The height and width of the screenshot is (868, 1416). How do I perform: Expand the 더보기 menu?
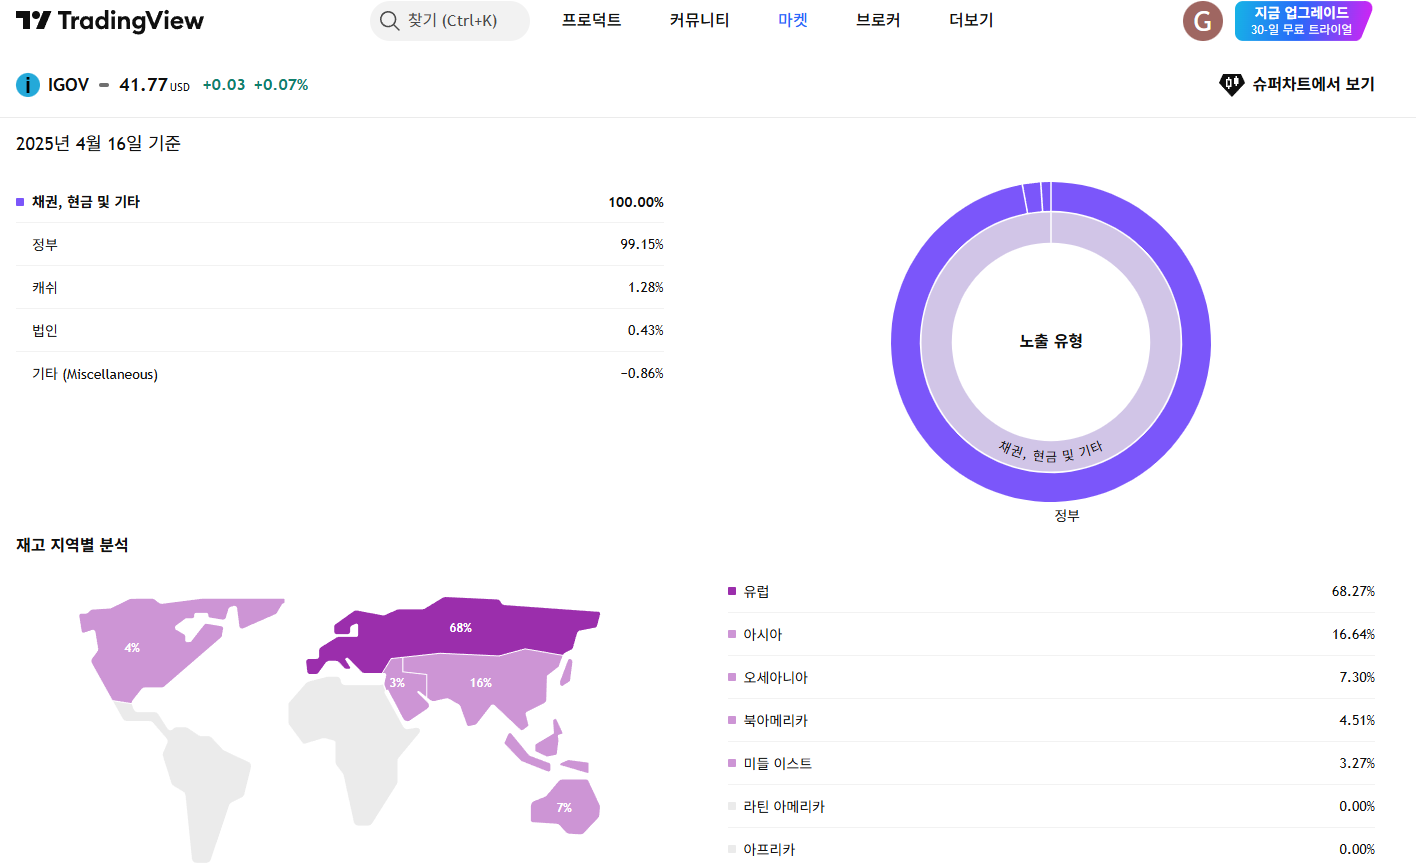click(970, 21)
